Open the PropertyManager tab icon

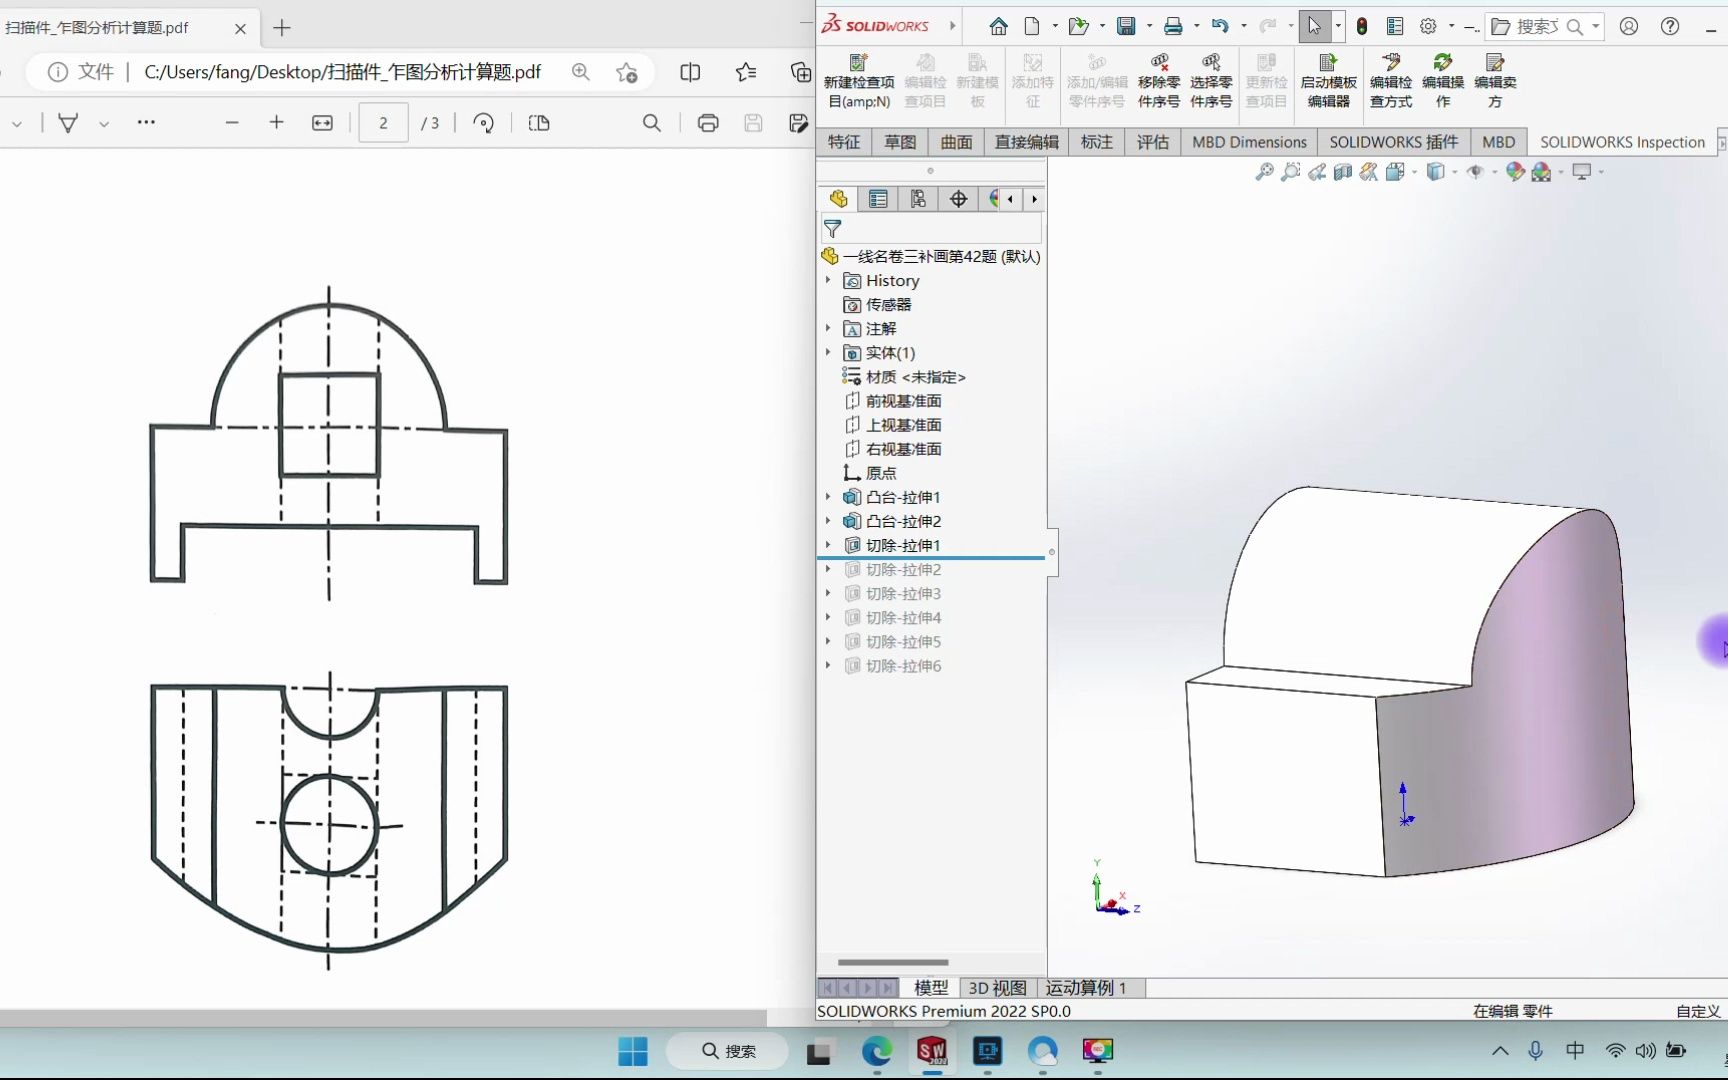point(878,199)
